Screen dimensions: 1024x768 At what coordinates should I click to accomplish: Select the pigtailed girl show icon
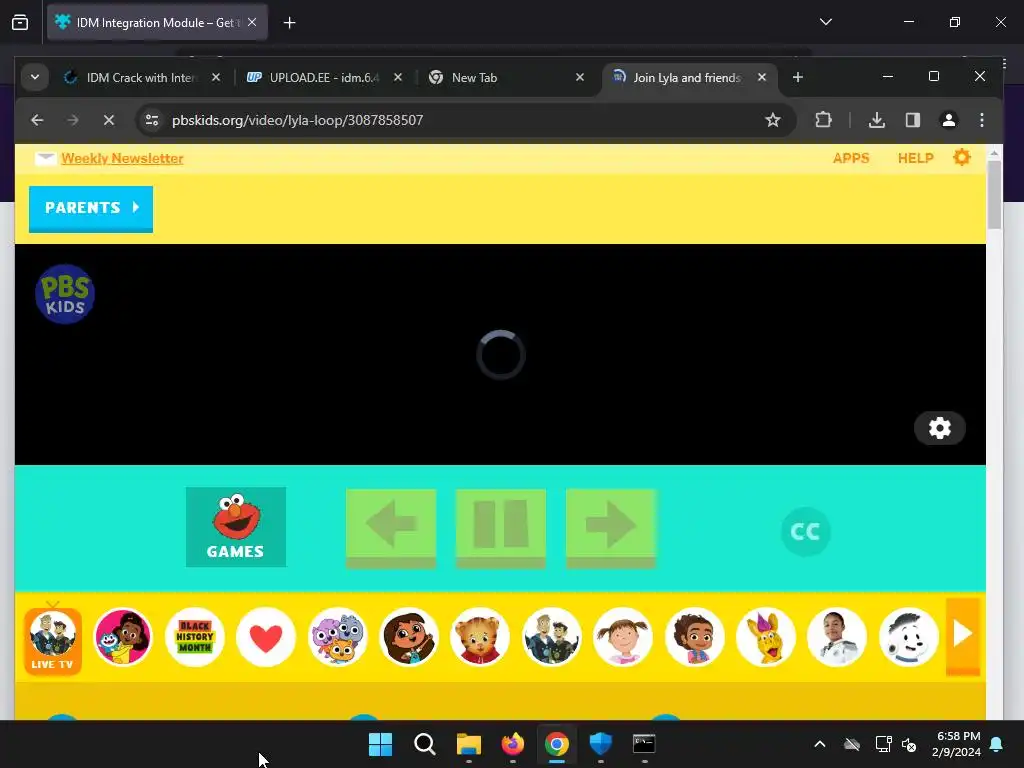[622, 637]
